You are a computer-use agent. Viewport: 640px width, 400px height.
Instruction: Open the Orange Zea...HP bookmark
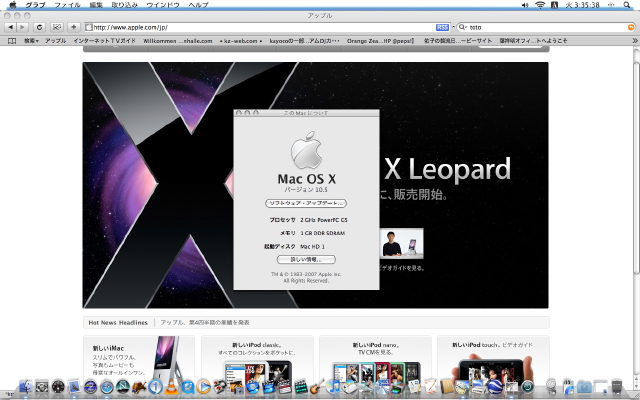tap(380, 41)
